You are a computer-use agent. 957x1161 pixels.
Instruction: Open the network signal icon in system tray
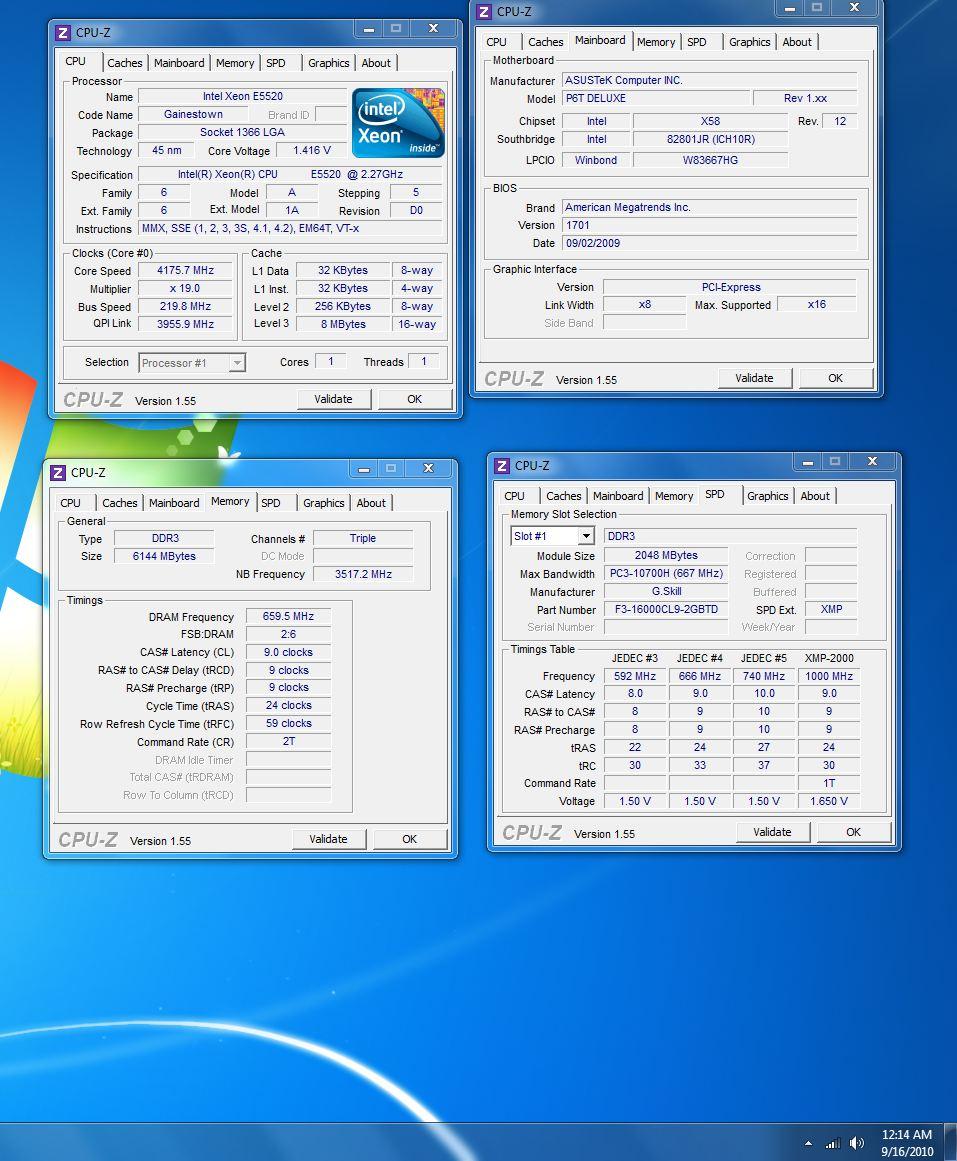tap(833, 1143)
